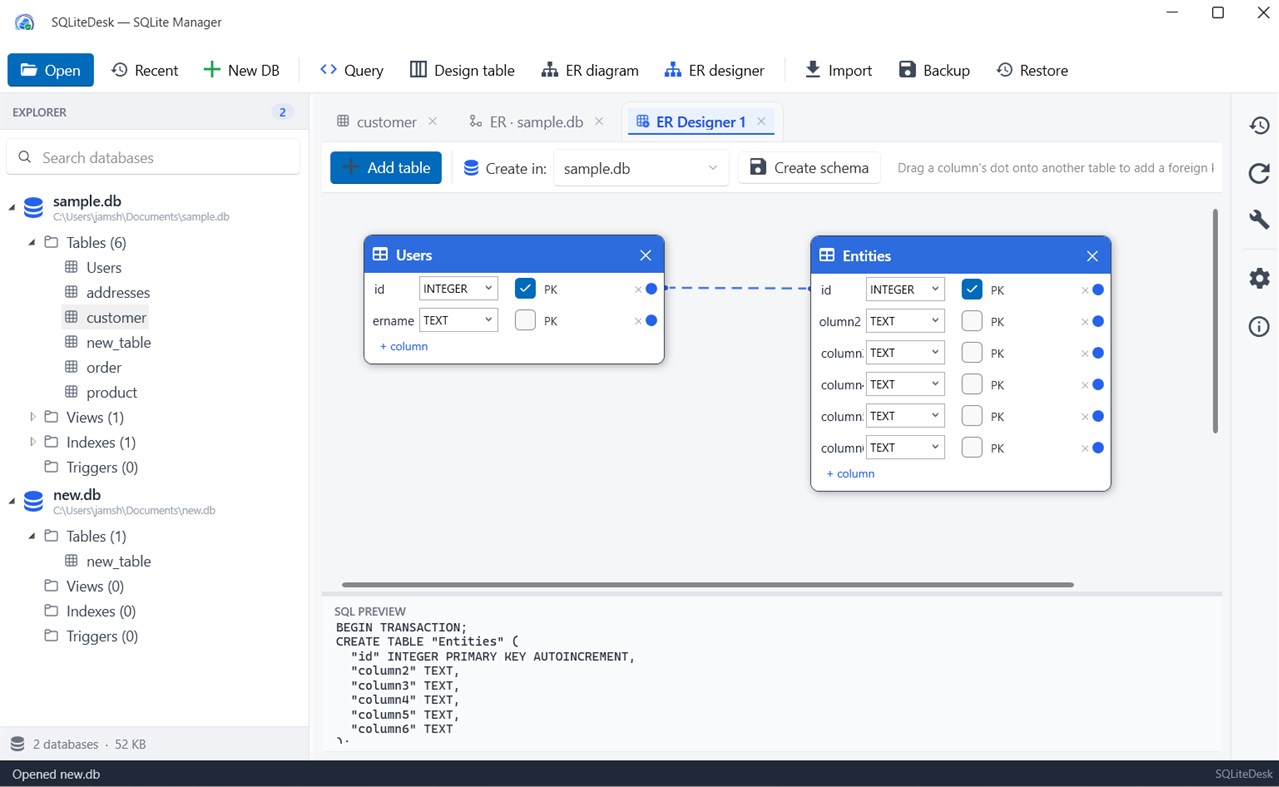Open the history icon in right sidebar
The width and height of the screenshot is (1279, 787).
[1259, 125]
